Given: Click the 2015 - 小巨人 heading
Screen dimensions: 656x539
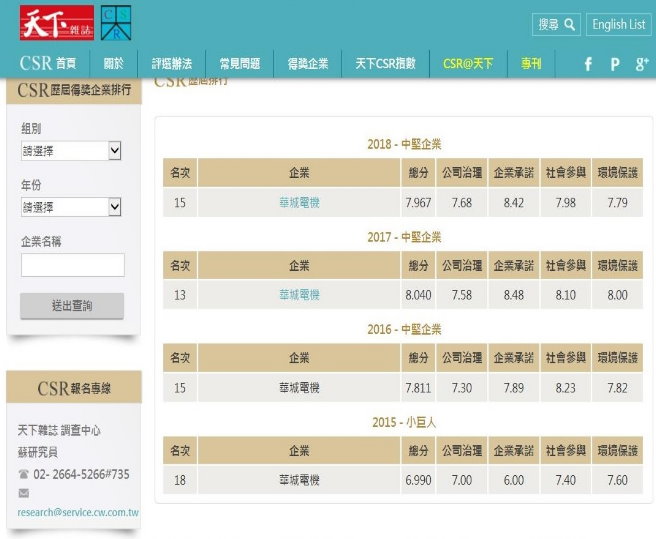Looking at the screenshot, I should pos(404,422).
